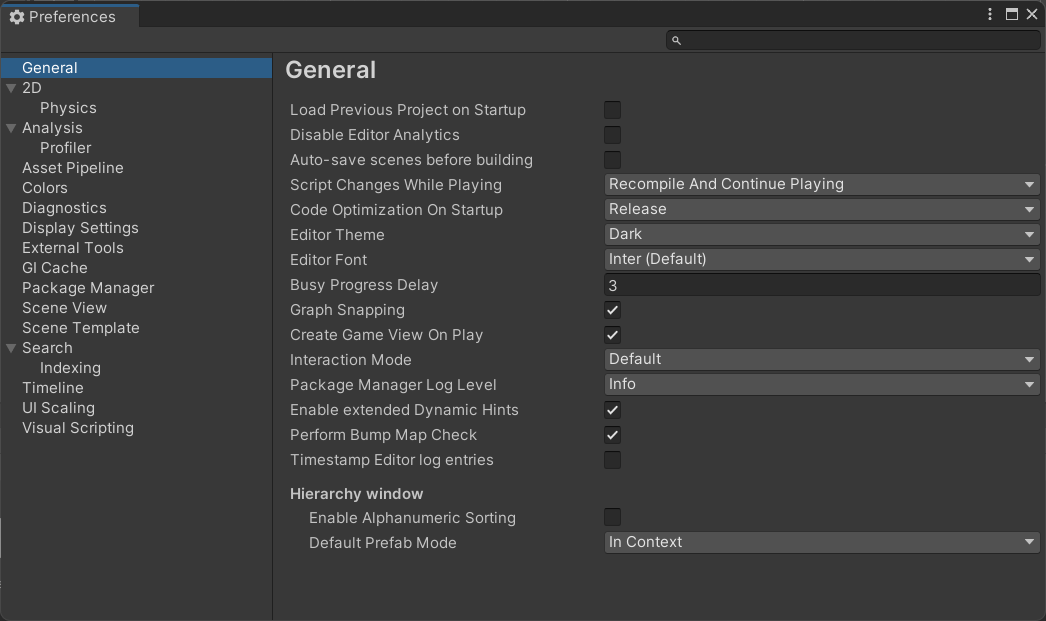Select External Tools in the sidebar
1046x621 pixels.
pyautogui.click(x=73, y=248)
